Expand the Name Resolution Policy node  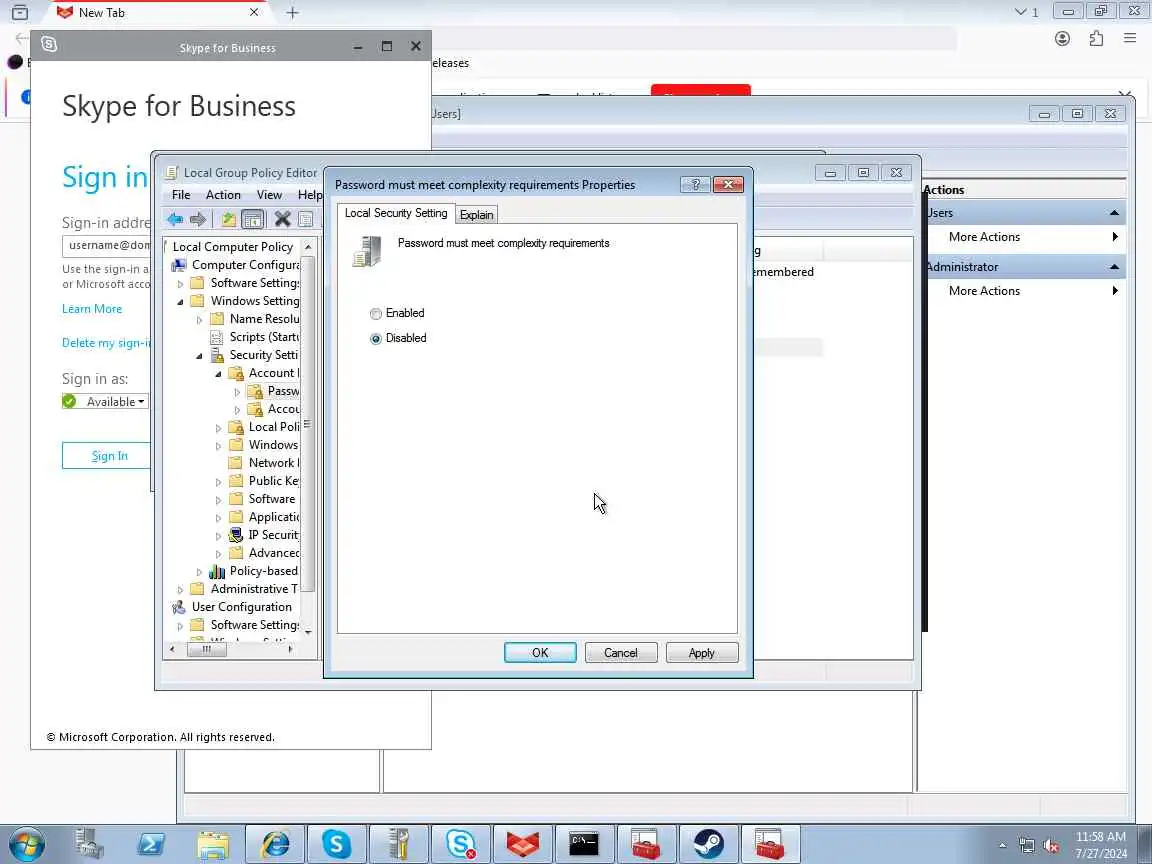pyautogui.click(x=199, y=320)
